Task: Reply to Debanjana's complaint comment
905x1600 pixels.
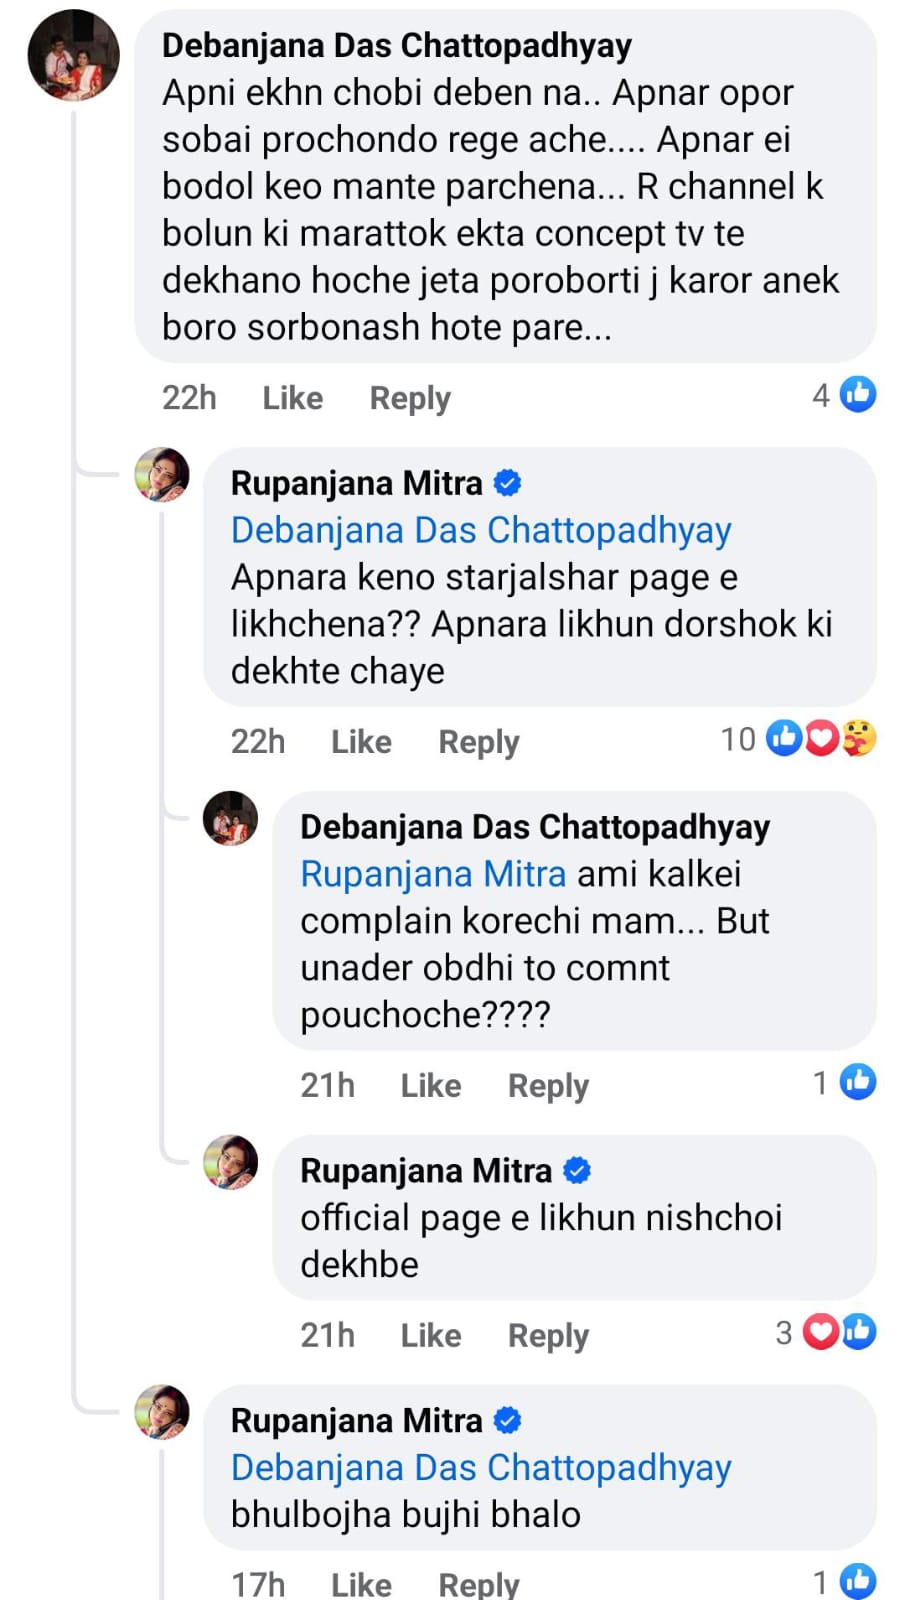Action: click(548, 1085)
